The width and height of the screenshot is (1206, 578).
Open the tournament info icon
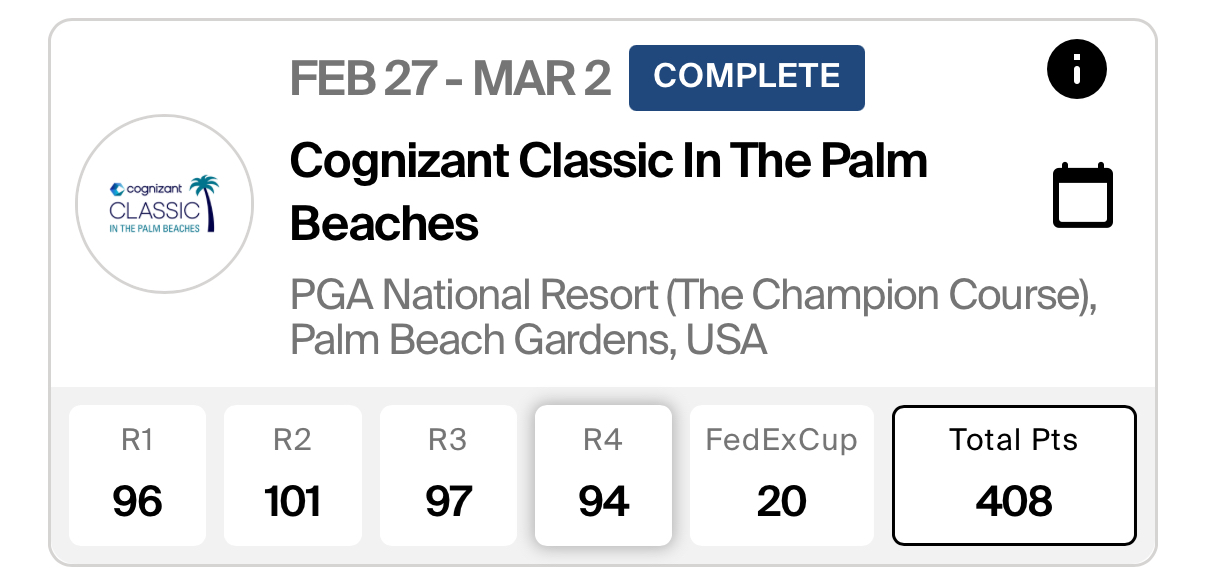[x=1077, y=69]
